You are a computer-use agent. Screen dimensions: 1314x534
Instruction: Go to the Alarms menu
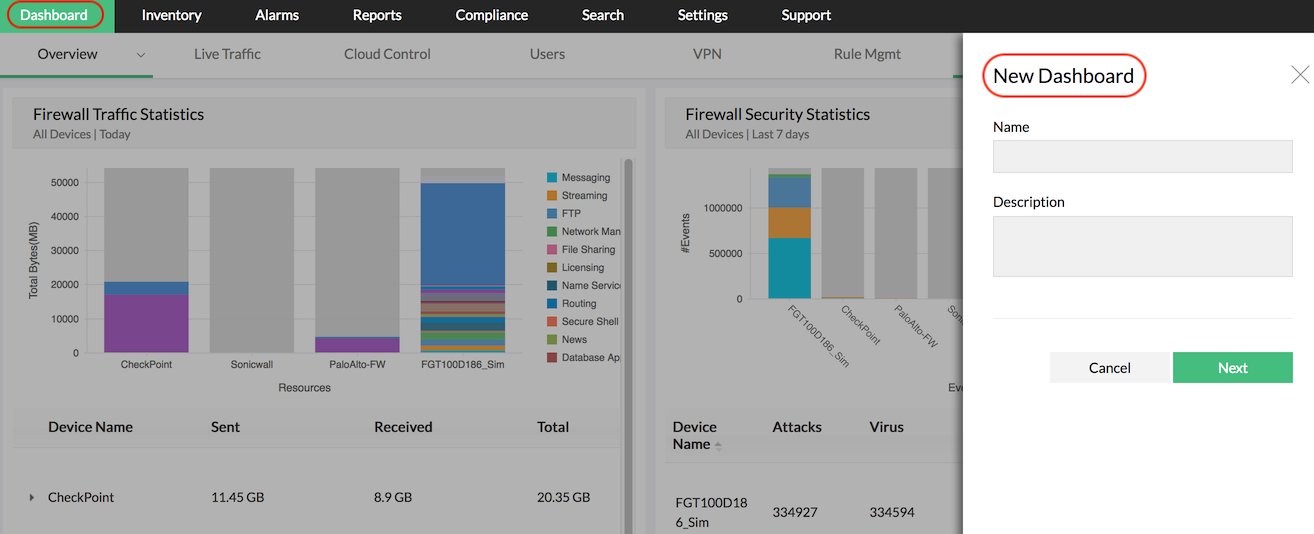point(277,15)
